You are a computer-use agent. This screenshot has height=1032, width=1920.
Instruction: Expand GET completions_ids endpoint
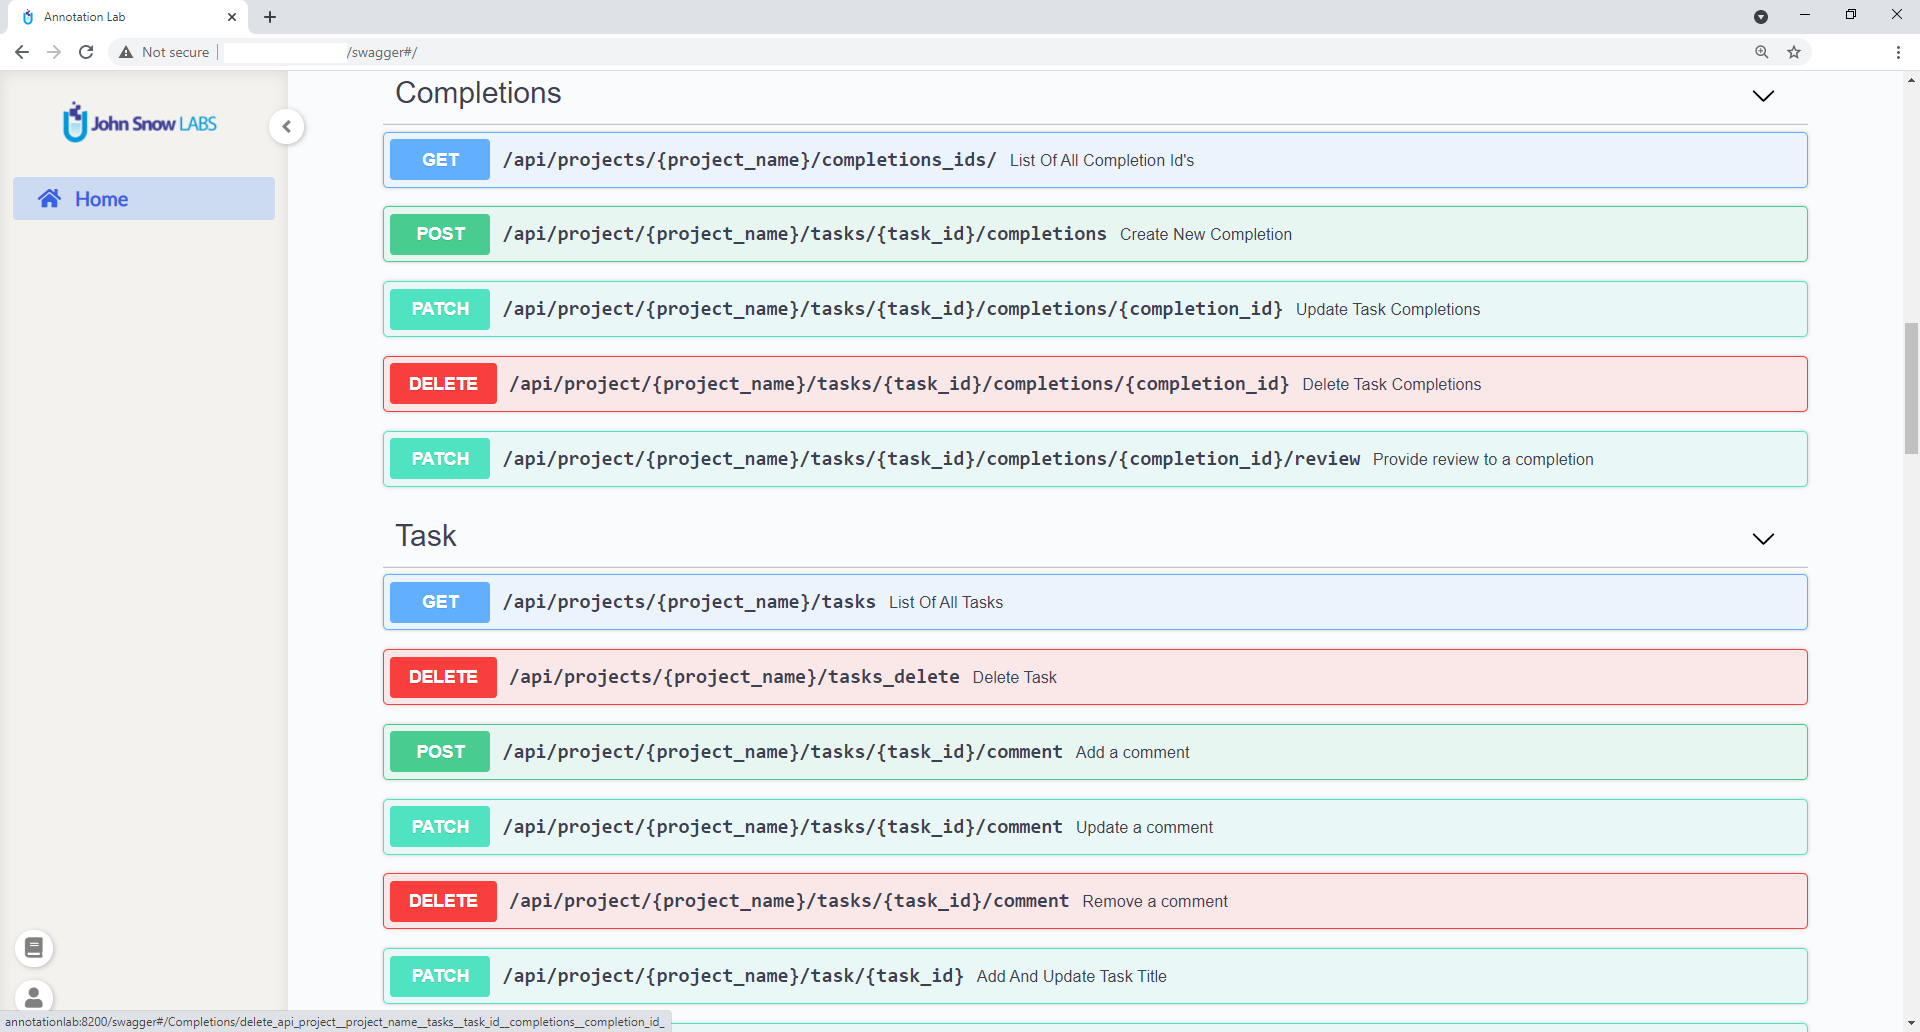1095,160
